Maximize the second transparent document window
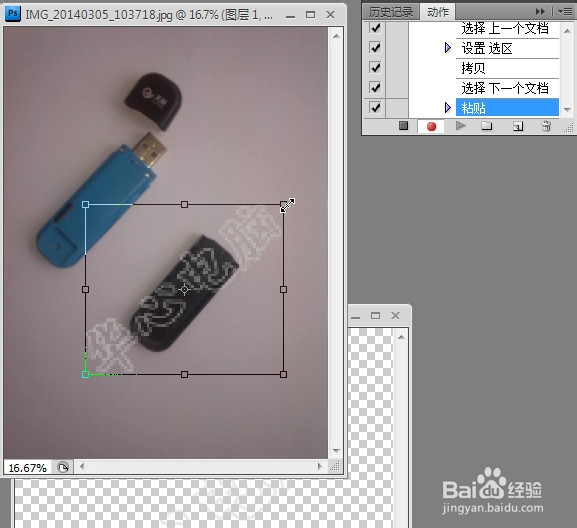Image resolution: width=577 pixels, height=528 pixels. pos(375,316)
